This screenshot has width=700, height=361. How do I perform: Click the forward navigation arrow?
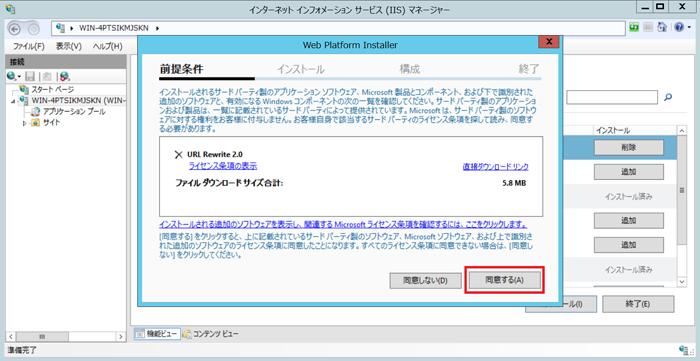(x=33, y=28)
